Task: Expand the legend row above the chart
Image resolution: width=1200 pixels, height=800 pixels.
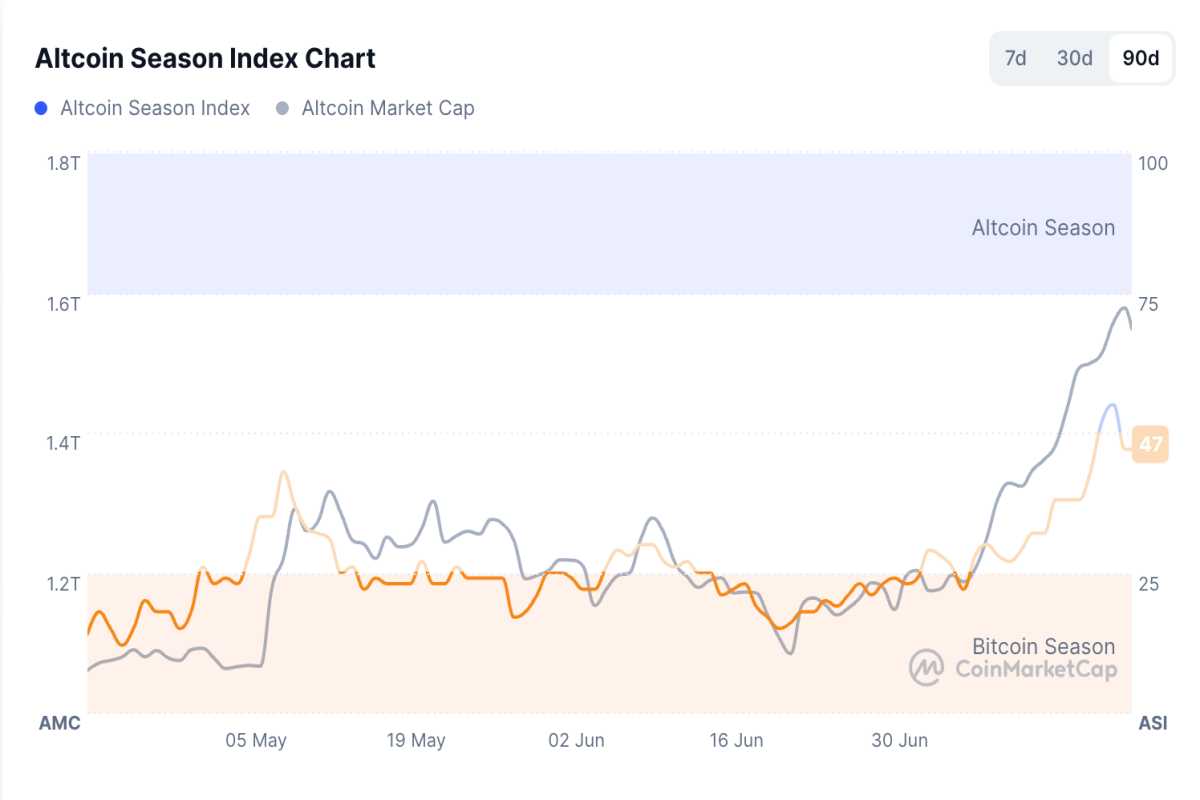Action: click(255, 107)
